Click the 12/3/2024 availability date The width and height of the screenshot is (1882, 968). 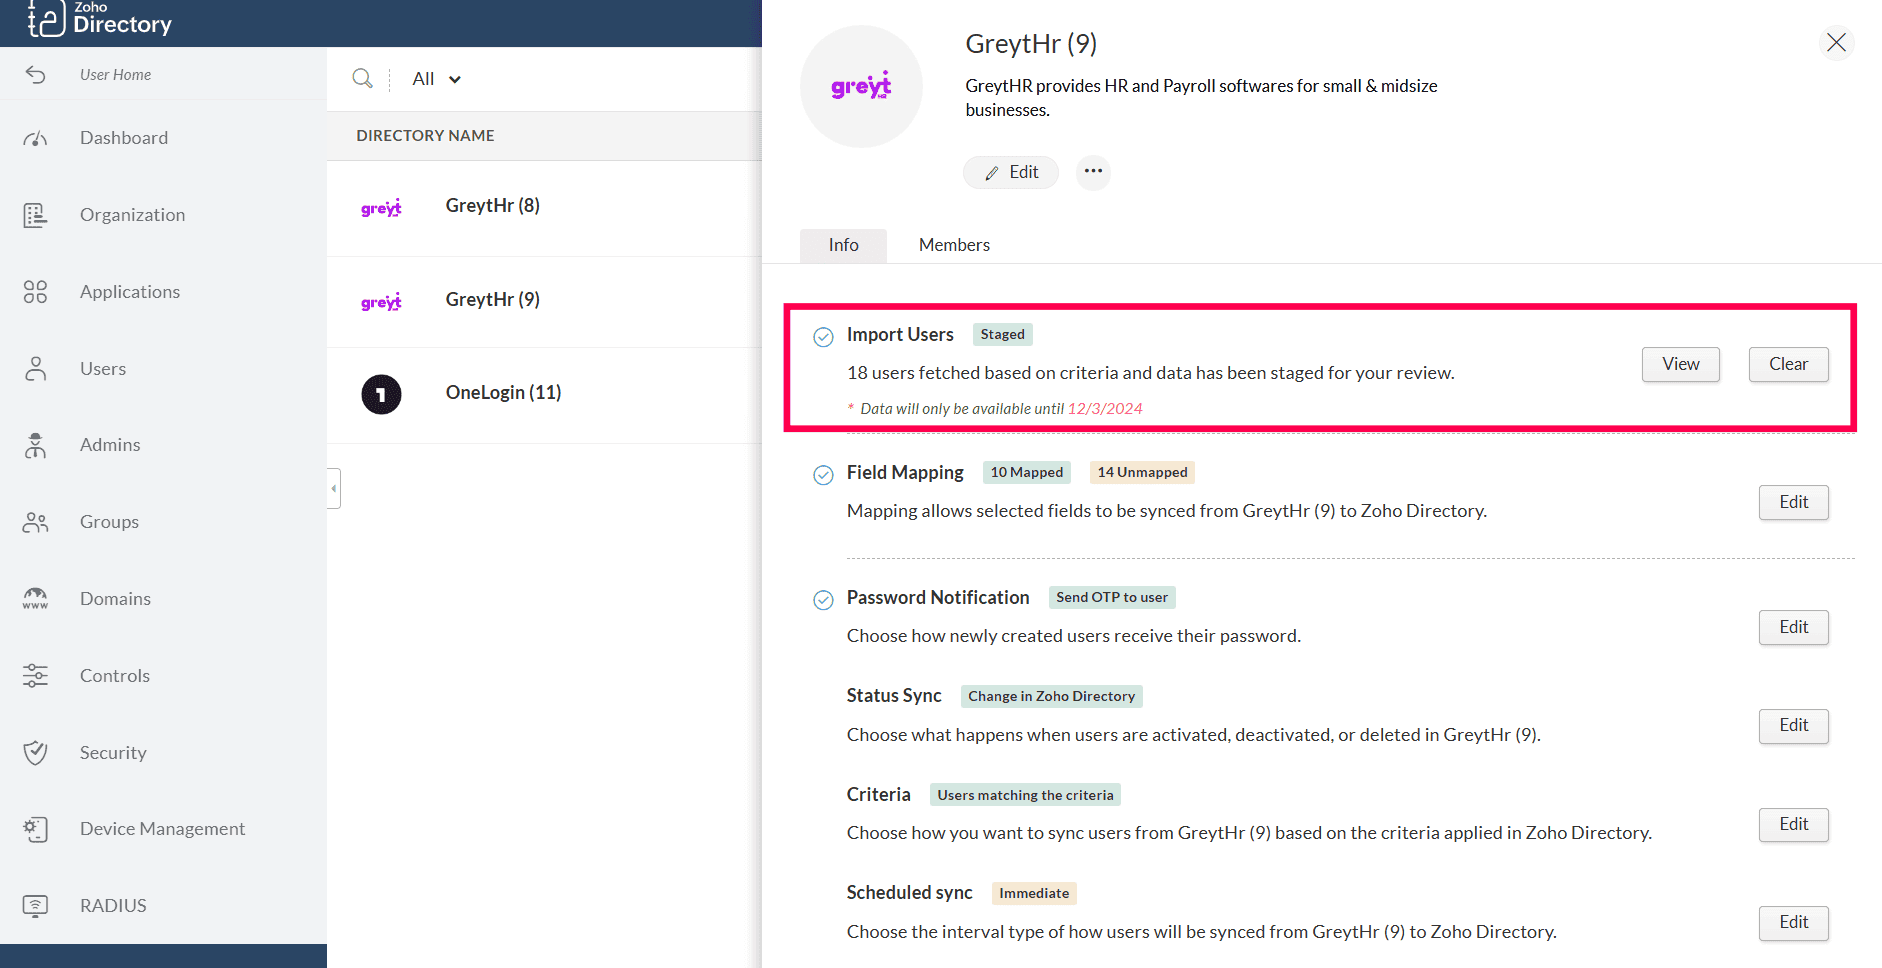[x=1105, y=408]
